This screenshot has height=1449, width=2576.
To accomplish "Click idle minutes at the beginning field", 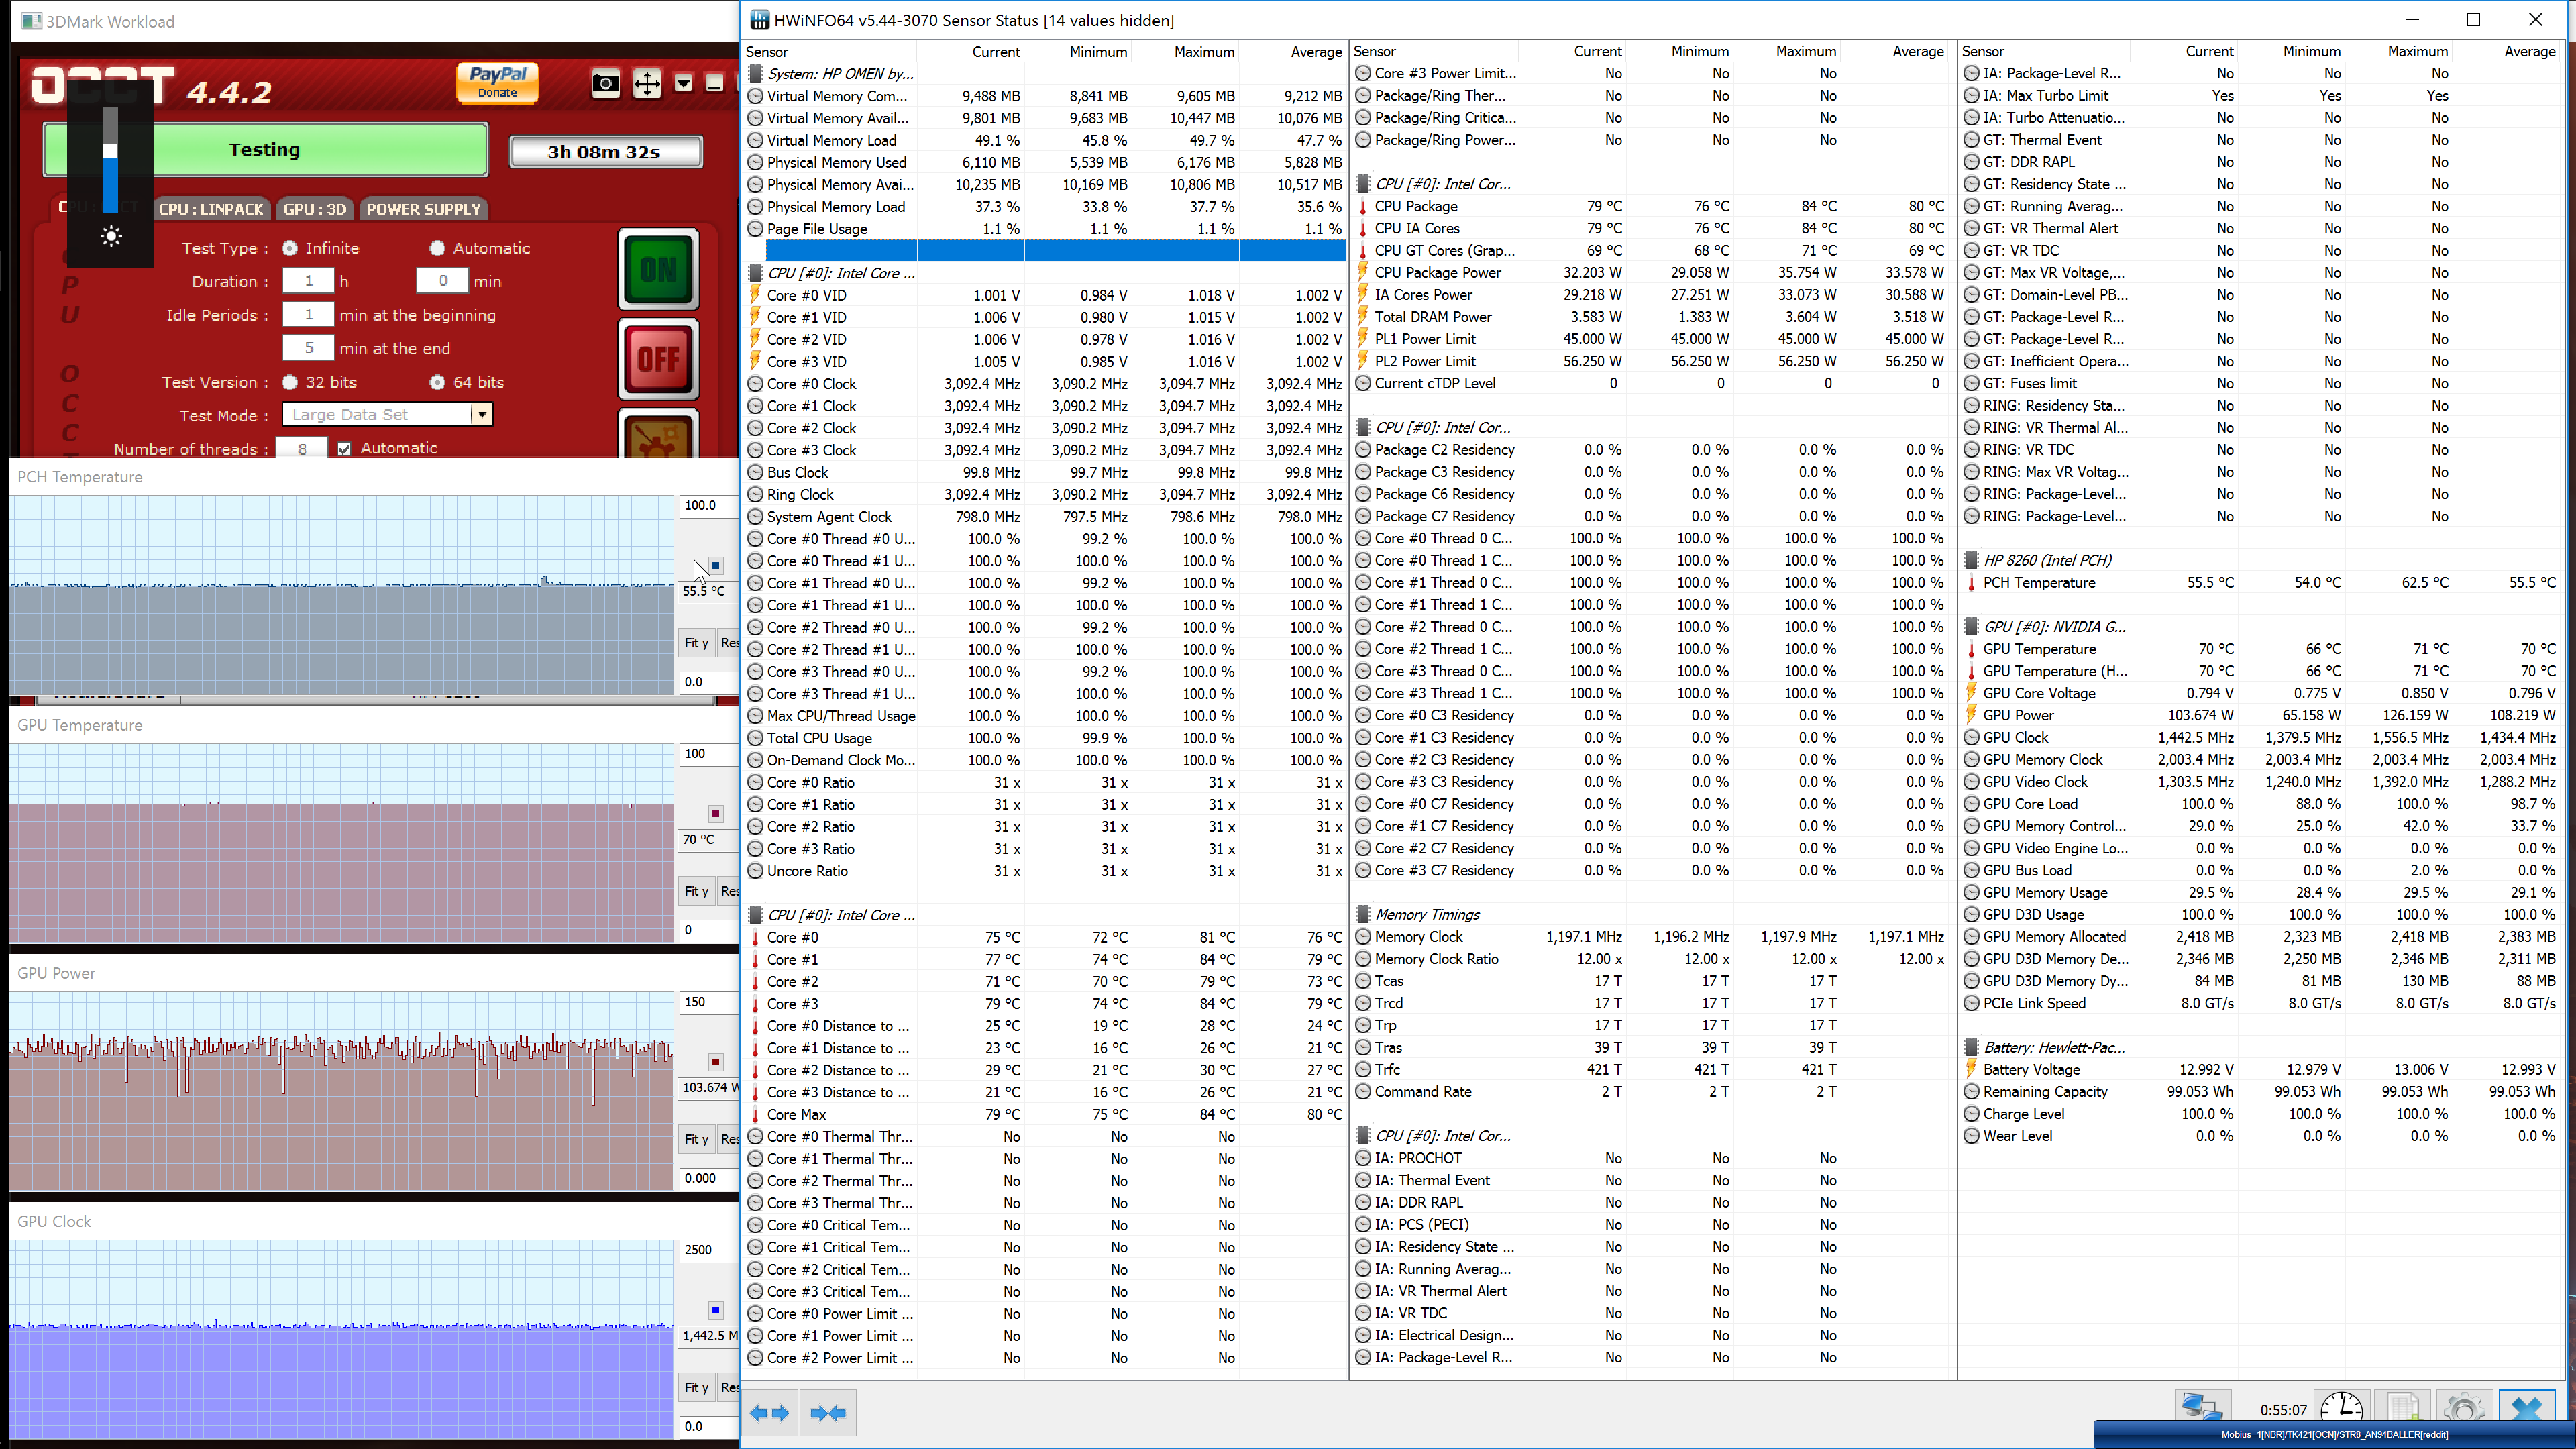I will pyautogui.click(x=308, y=314).
